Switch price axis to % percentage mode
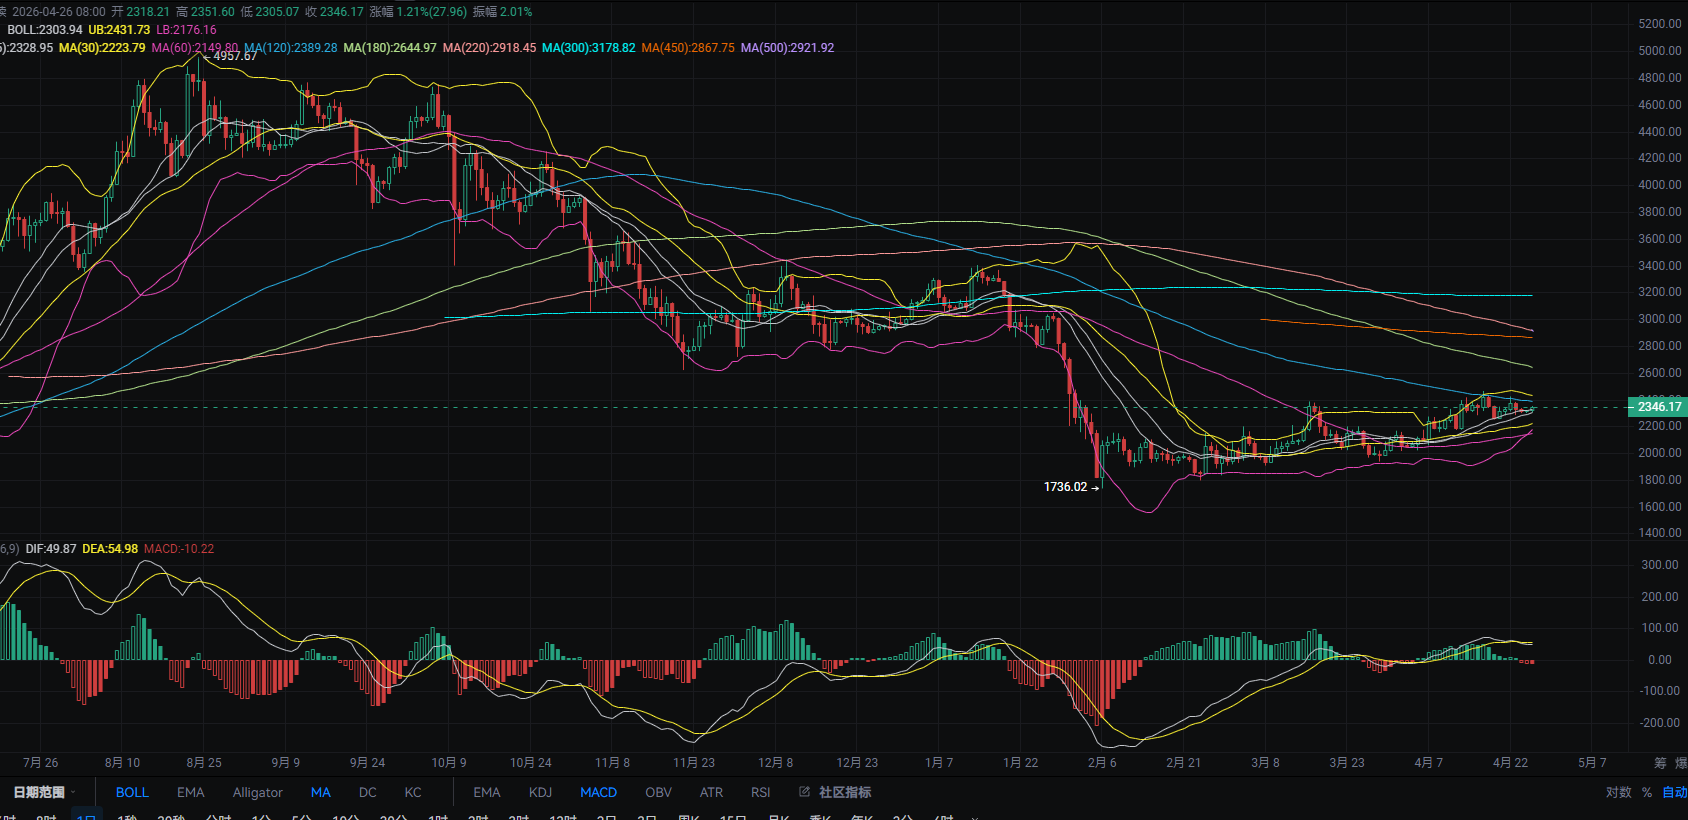 [x=1647, y=792]
